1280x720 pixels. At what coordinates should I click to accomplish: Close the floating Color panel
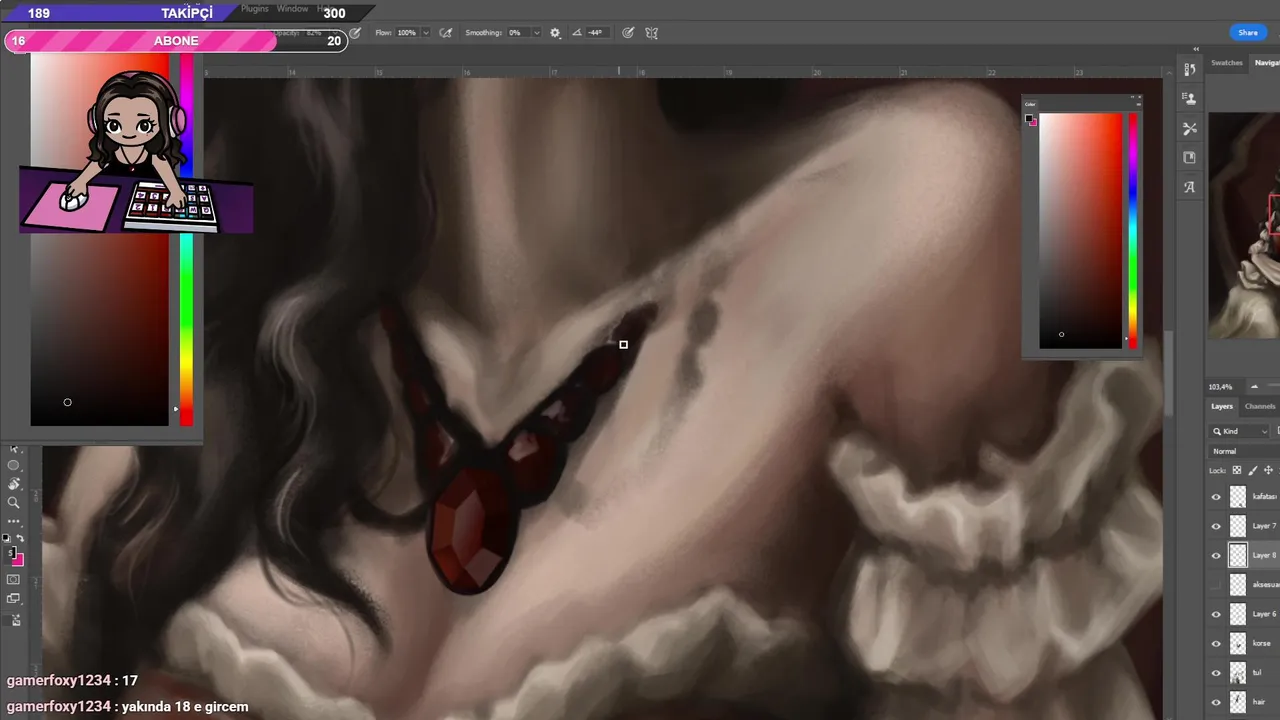(1139, 98)
